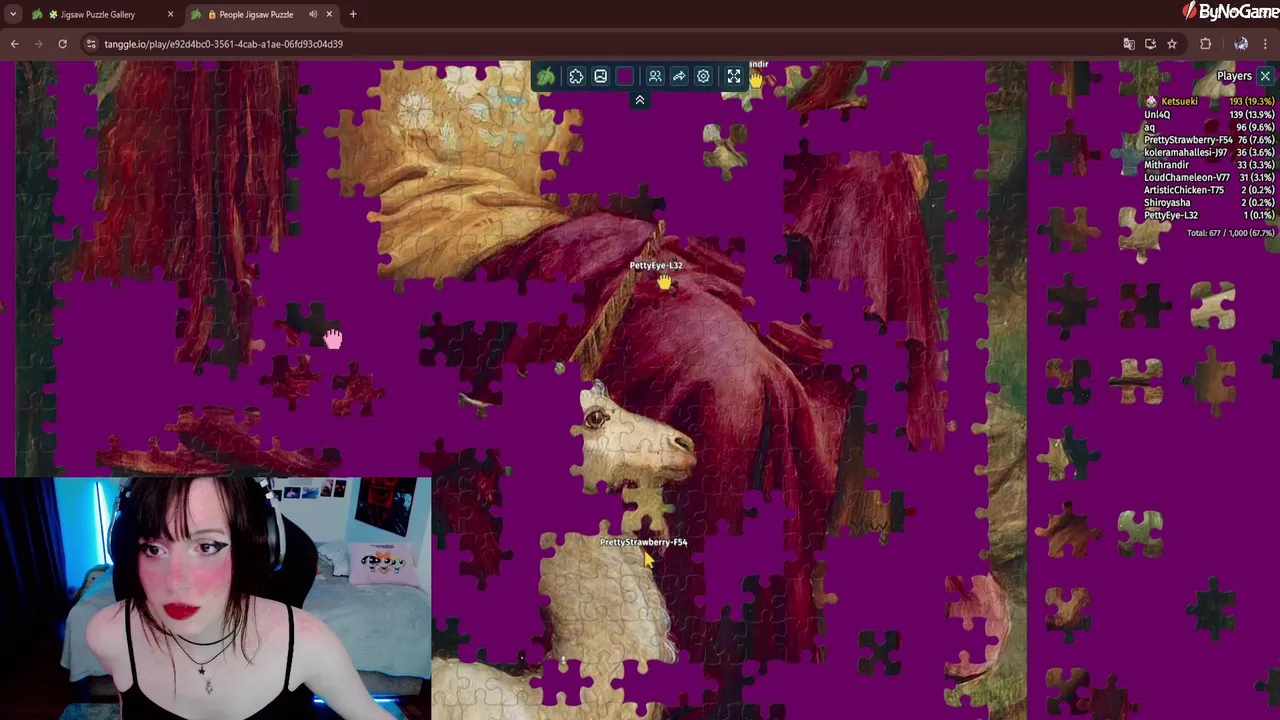Open the browser profile avatar

[1241, 44]
